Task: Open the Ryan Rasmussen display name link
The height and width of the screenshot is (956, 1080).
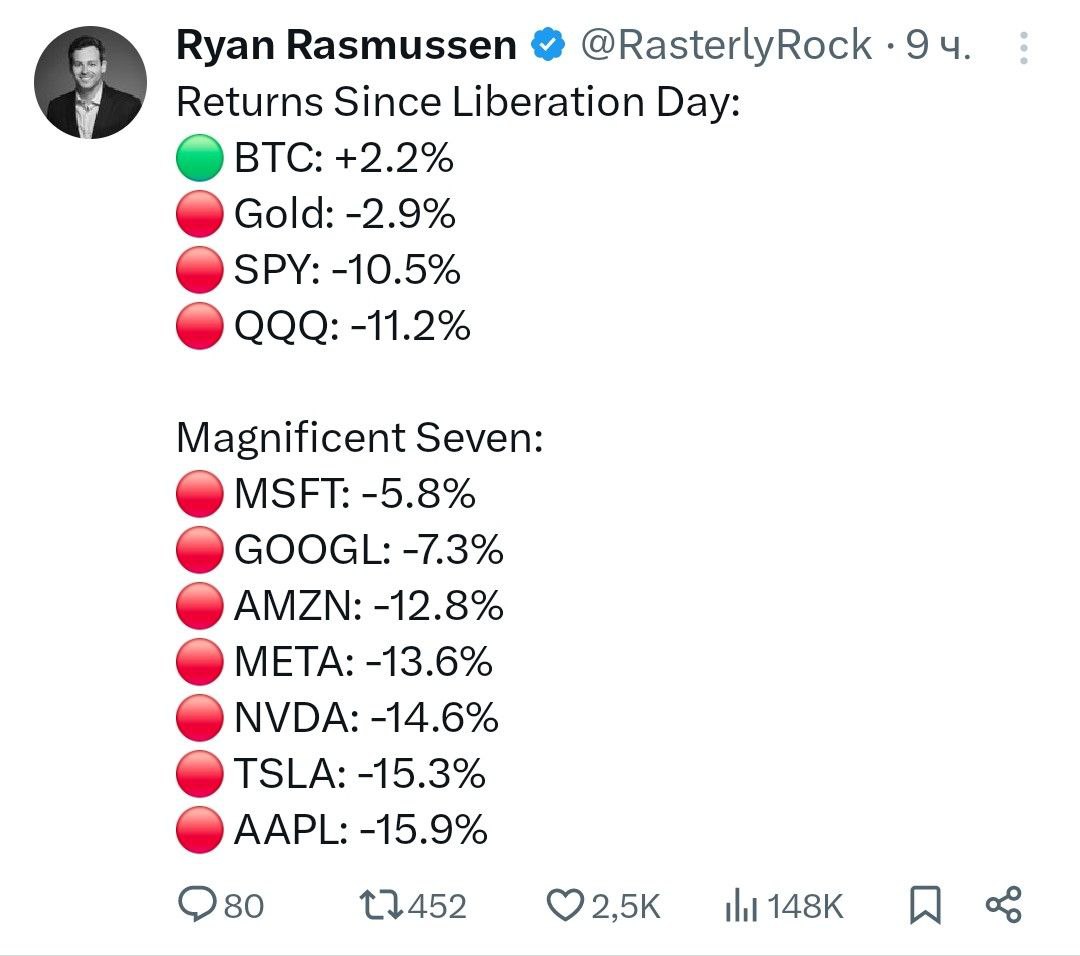Action: [x=346, y=45]
